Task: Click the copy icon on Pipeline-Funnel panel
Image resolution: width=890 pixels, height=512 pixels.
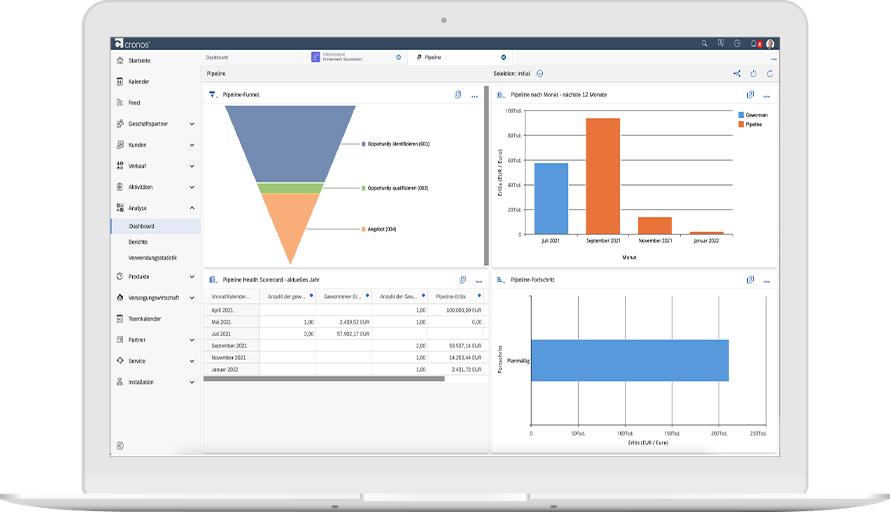Action: point(458,94)
